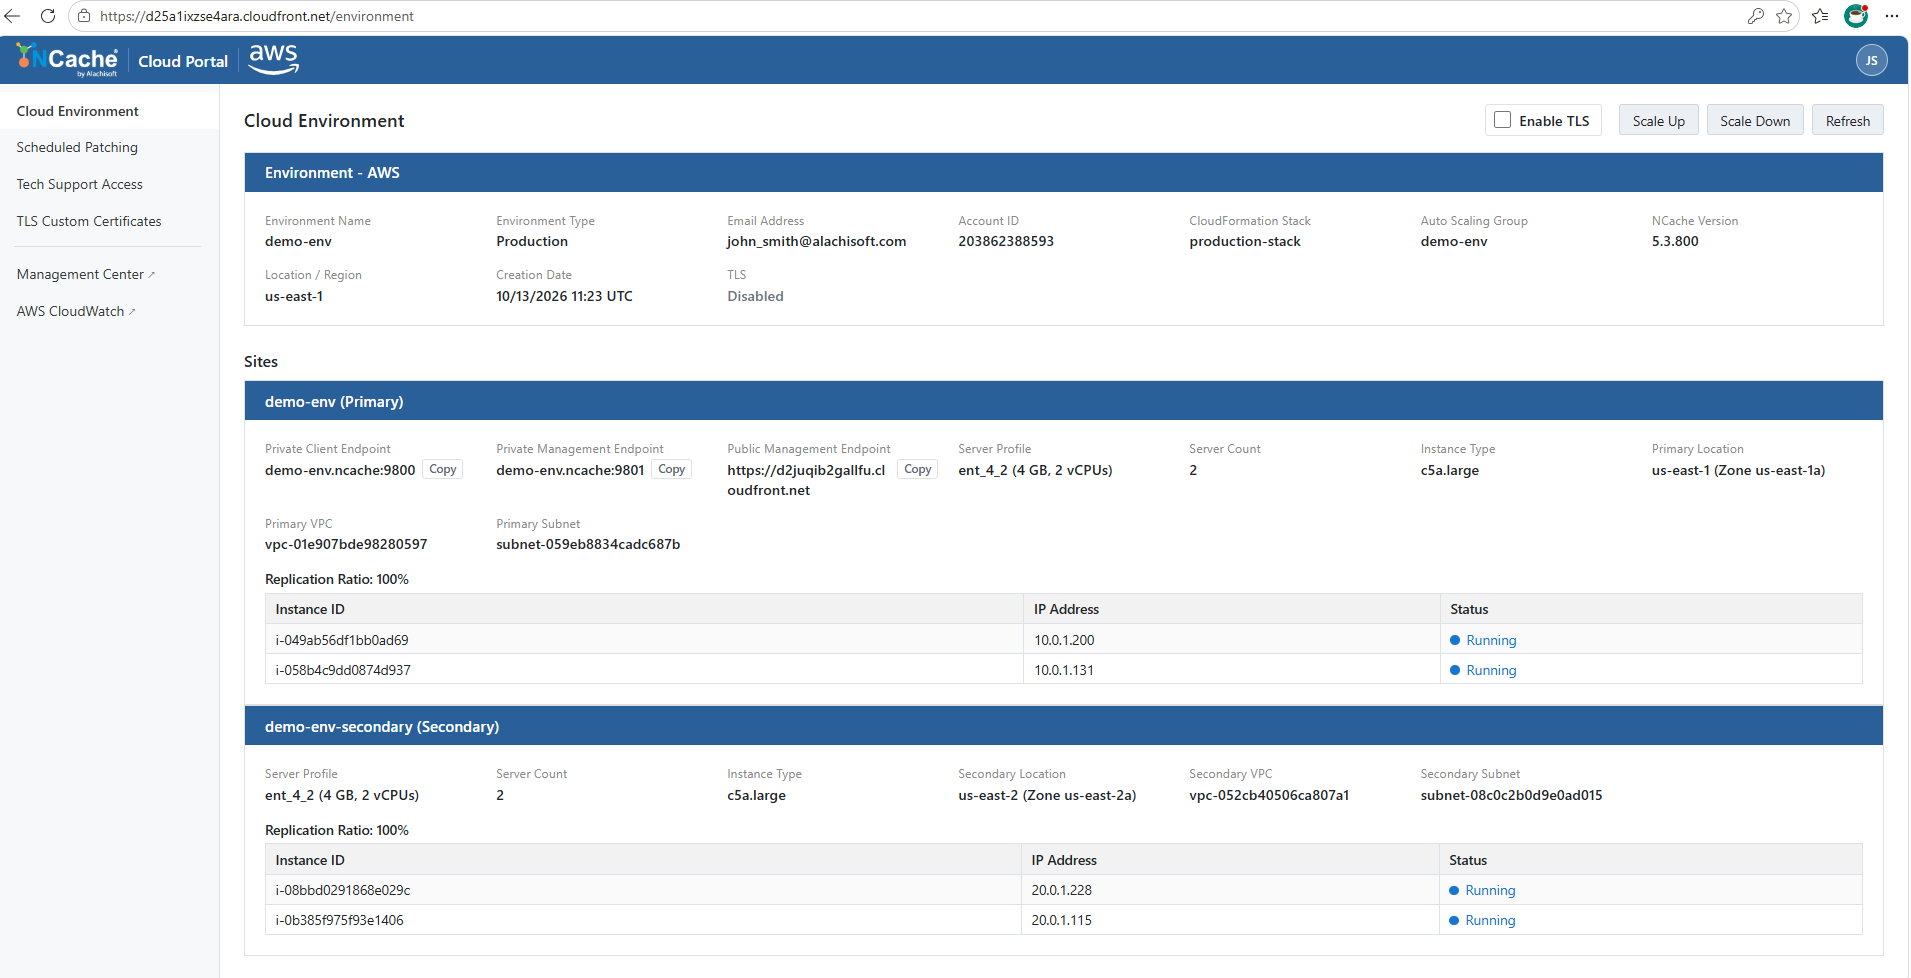Click the Scale Down button
Screen dimensions: 1911x978
click(1755, 120)
